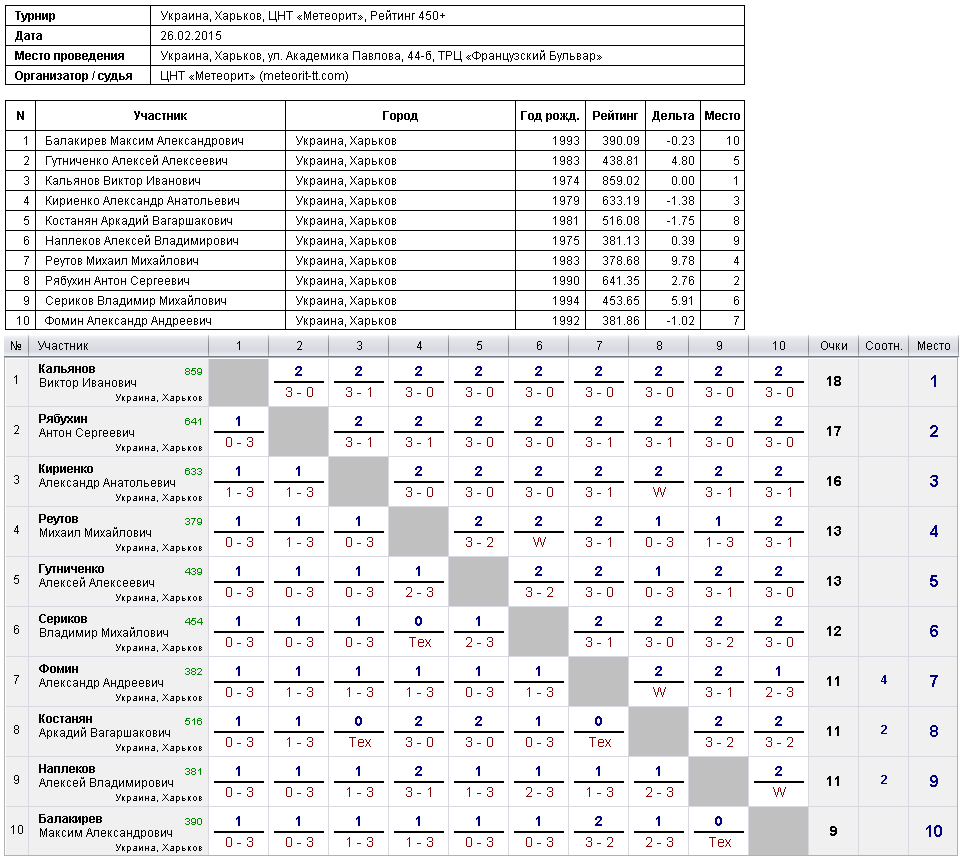
Task: Click Фомин's Соотн. value 4
Action: [883, 680]
